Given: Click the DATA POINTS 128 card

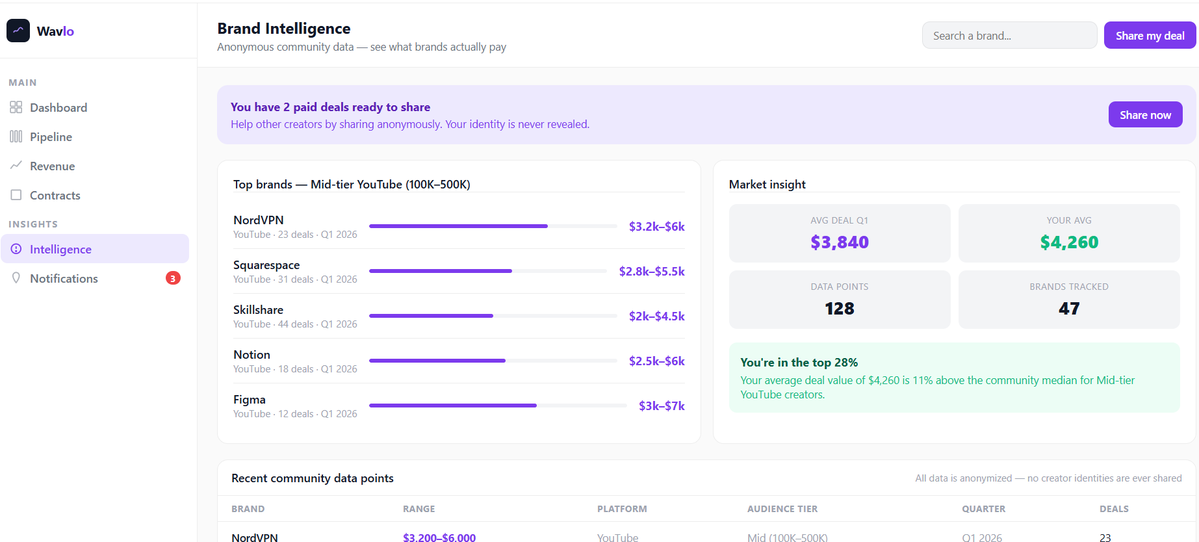Looking at the screenshot, I should 840,300.
